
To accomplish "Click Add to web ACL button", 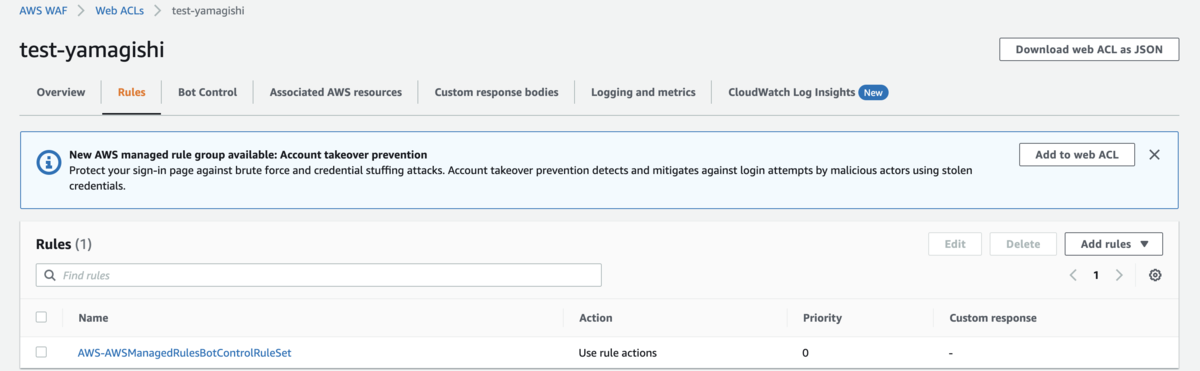I will click(1077, 155).
